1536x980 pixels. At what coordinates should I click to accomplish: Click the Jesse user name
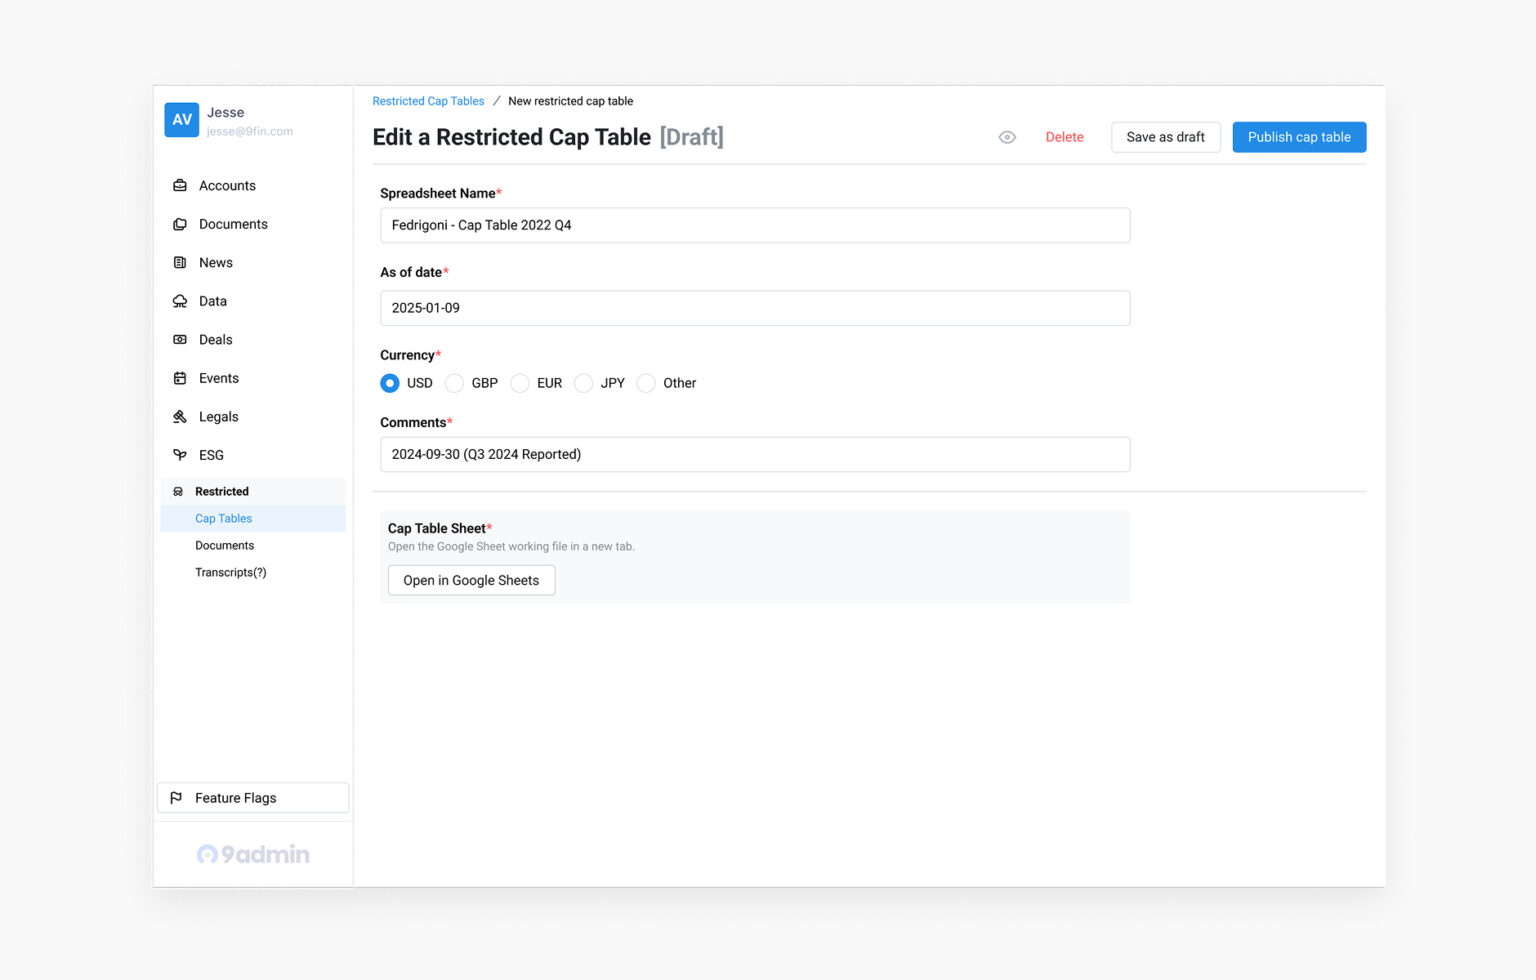(225, 113)
